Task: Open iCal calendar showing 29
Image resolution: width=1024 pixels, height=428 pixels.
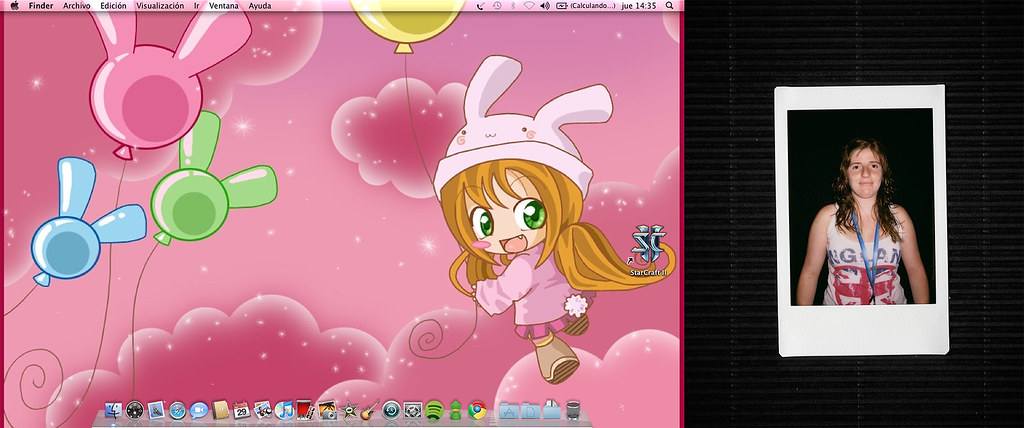Action: (x=242, y=410)
